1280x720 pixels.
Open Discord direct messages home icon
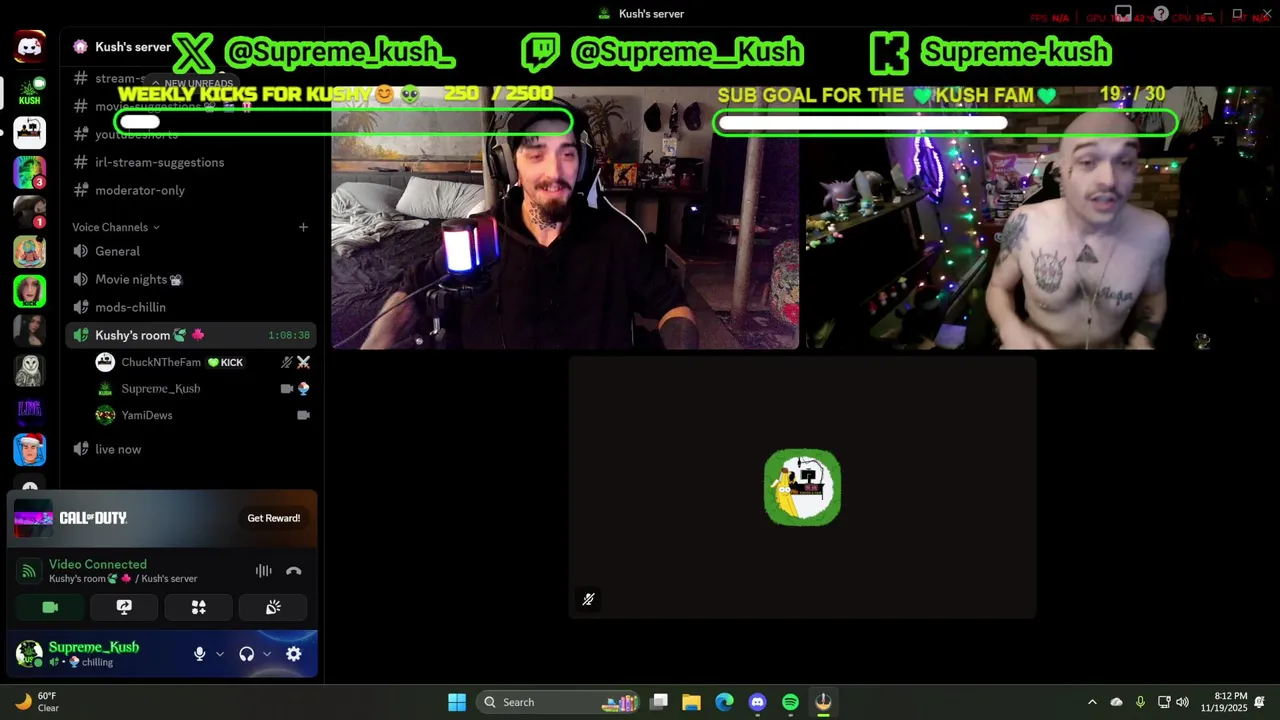[29, 47]
